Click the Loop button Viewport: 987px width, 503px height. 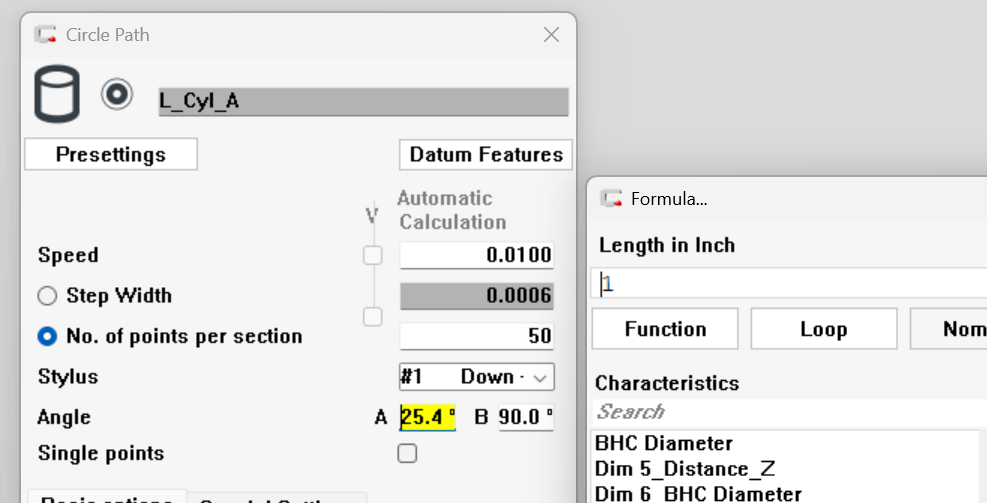click(823, 329)
